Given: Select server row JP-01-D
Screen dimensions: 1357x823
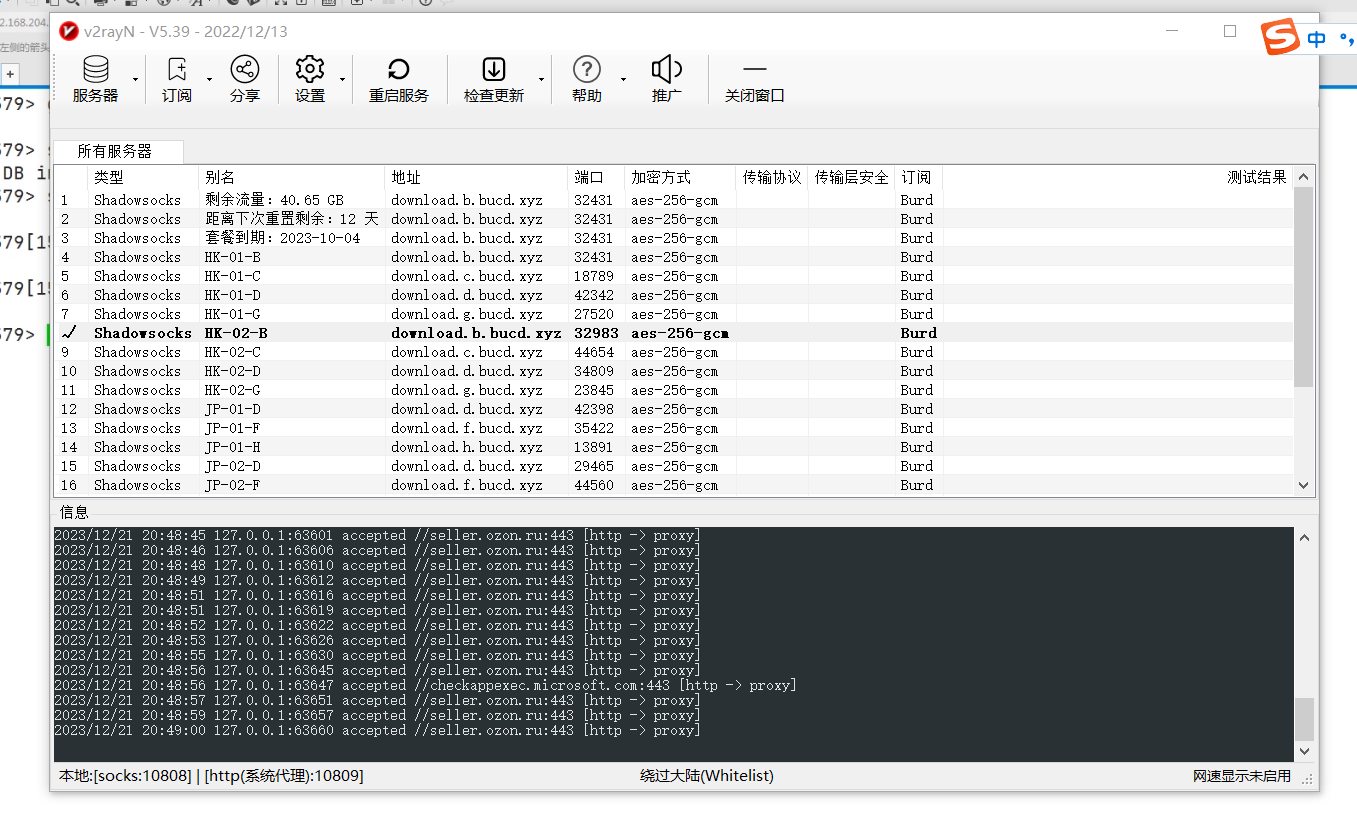Looking at the screenshot, I should click(673, 409).
